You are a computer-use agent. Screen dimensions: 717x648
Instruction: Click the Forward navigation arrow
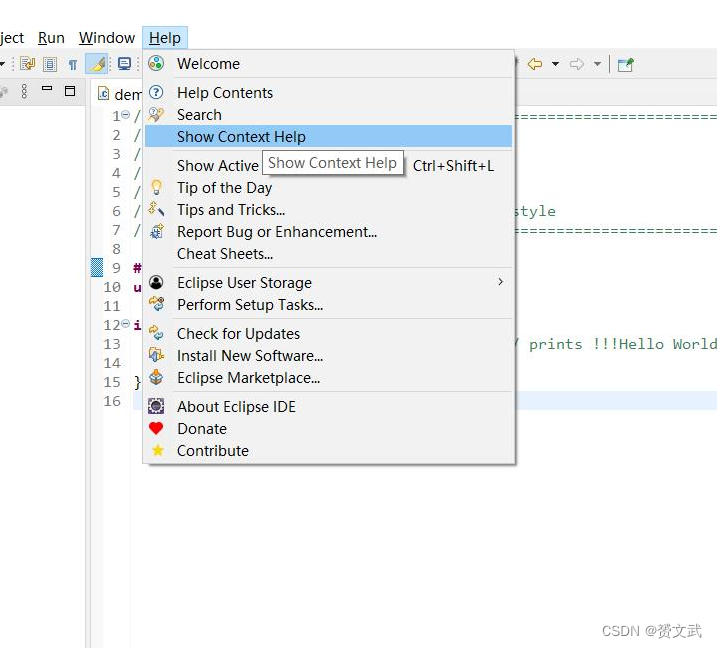[x=577, y=64]
